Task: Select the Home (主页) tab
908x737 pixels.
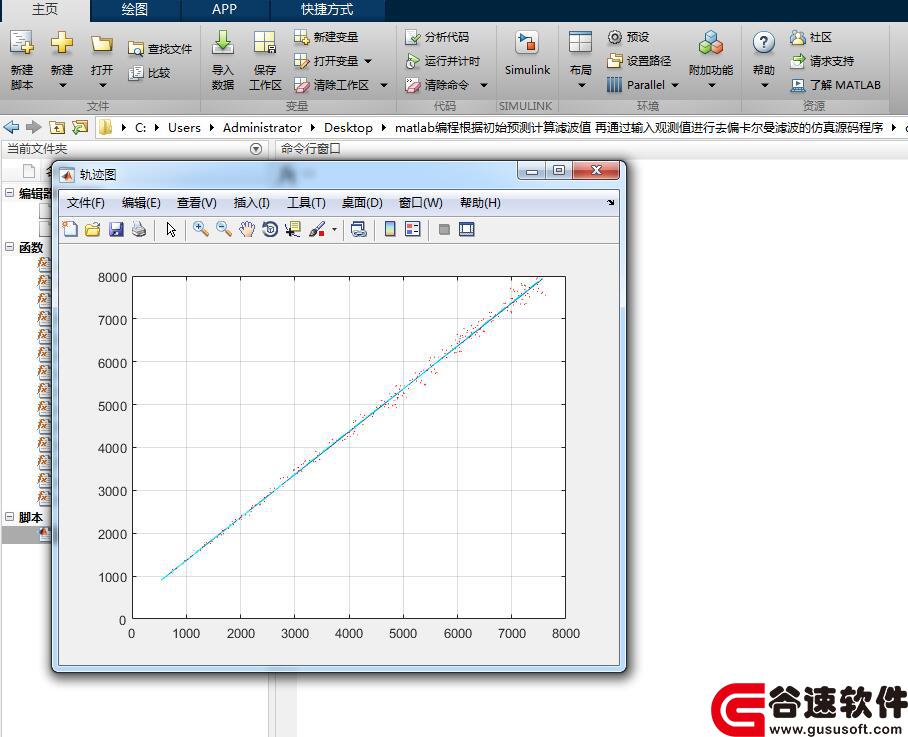Action: (x=45, y=10)
